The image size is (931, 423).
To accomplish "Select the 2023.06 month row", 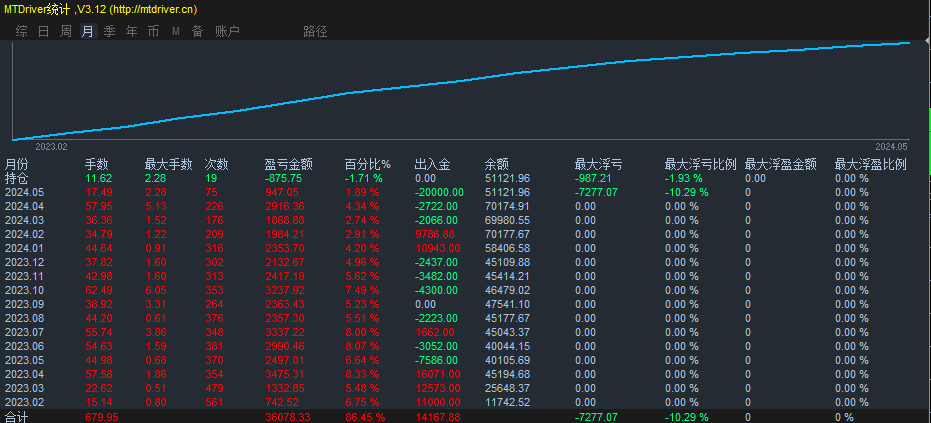I will point(465,346).
